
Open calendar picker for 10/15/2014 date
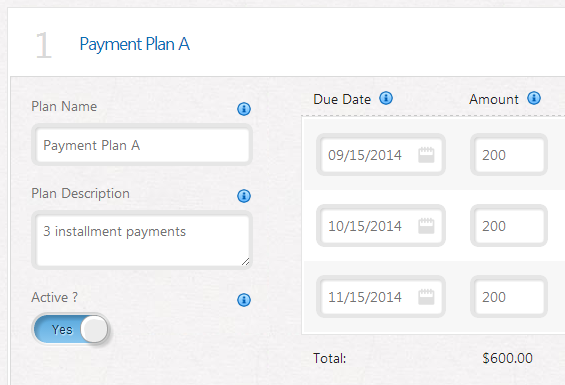(426, 226)
